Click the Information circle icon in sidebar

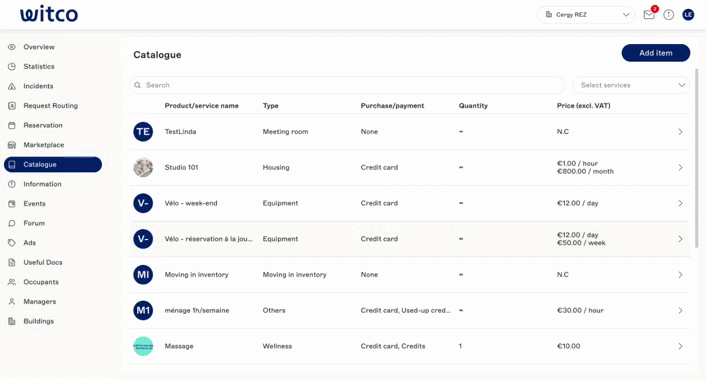[12, 184]
